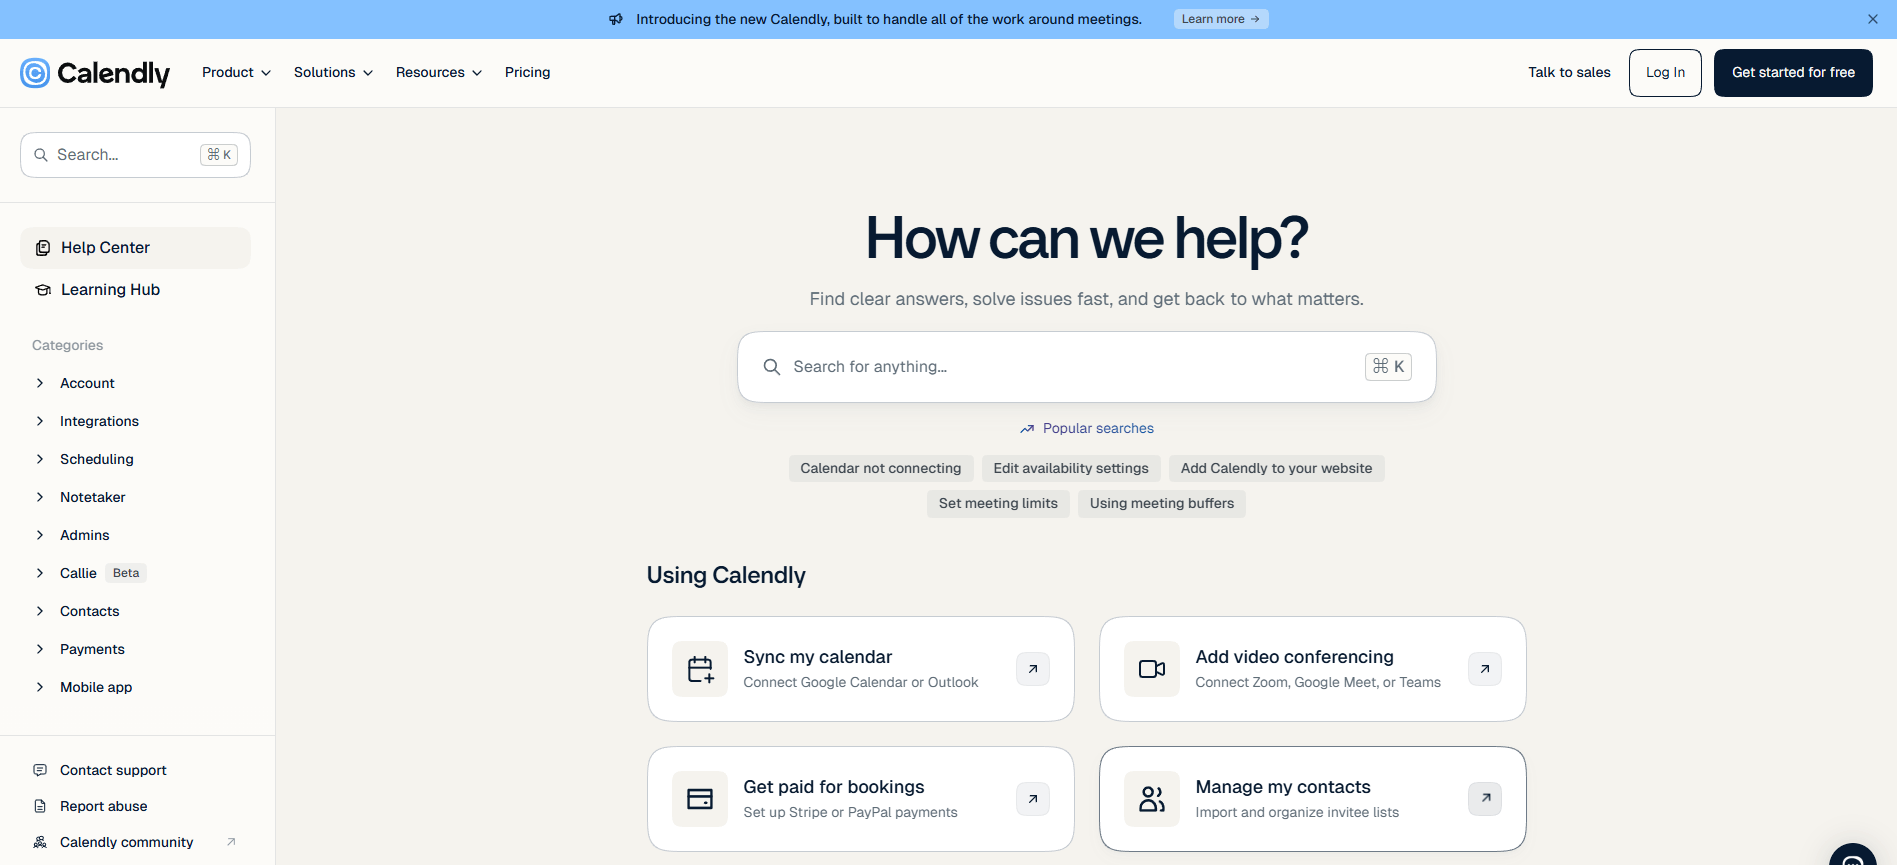The height and width of the screenshot is (865, 1897).
Task: Click the Popular searches trending icon
Action: (x=1027, y=428)
